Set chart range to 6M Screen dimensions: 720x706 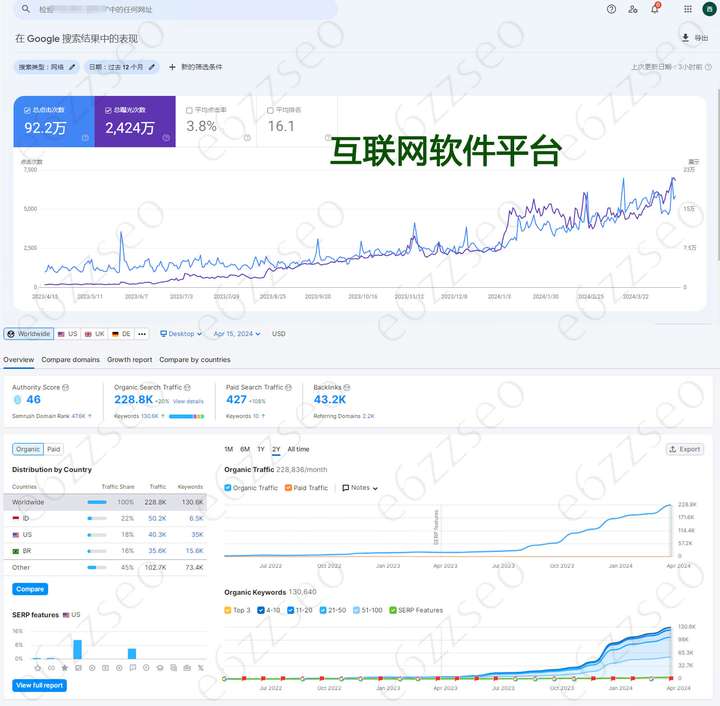pyautogui.click(x=245, y=449)
